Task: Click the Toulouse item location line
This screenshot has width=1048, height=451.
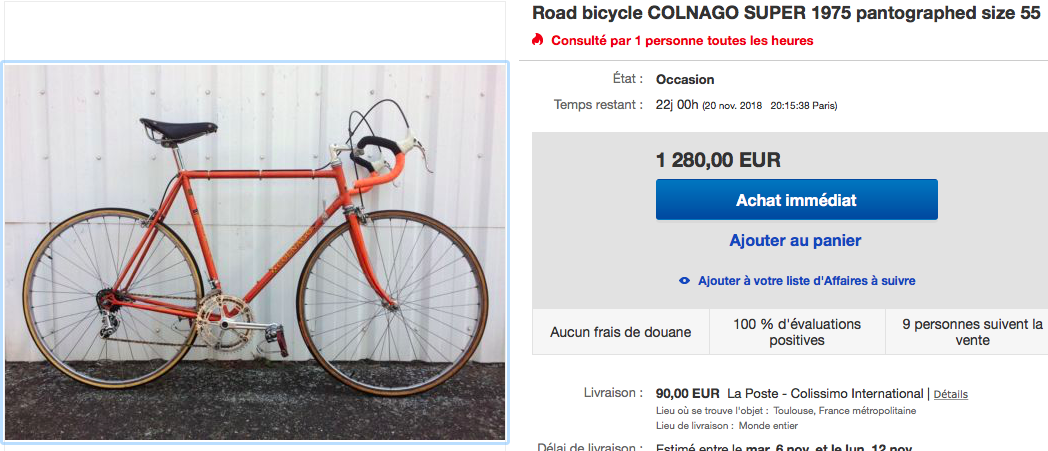Action: click(785, 411)
